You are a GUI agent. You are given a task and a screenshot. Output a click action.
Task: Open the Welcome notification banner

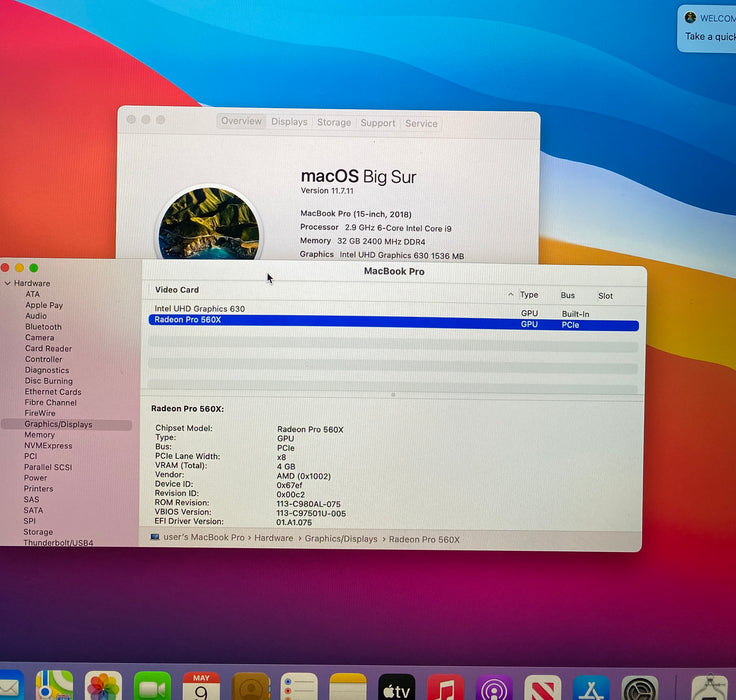point(707,28)
